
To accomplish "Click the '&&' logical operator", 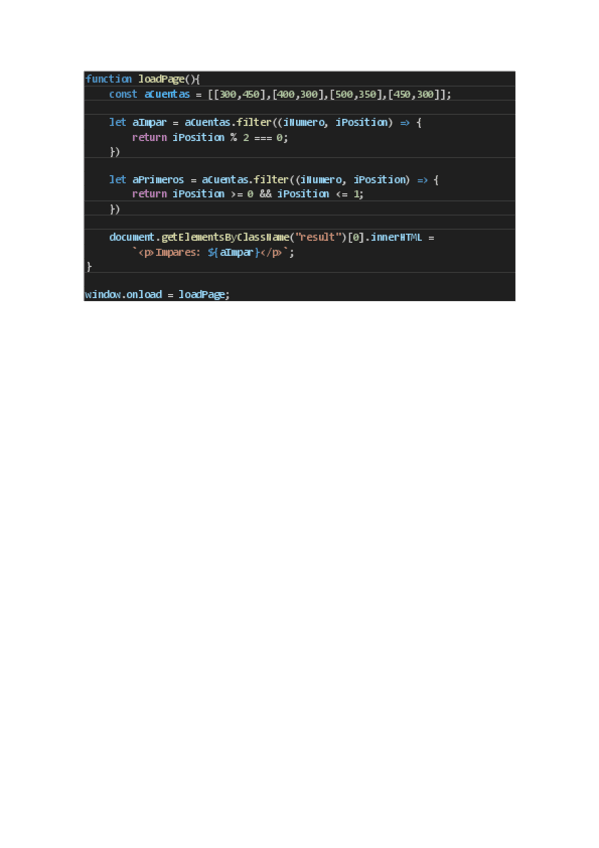I will coord(265,194).
